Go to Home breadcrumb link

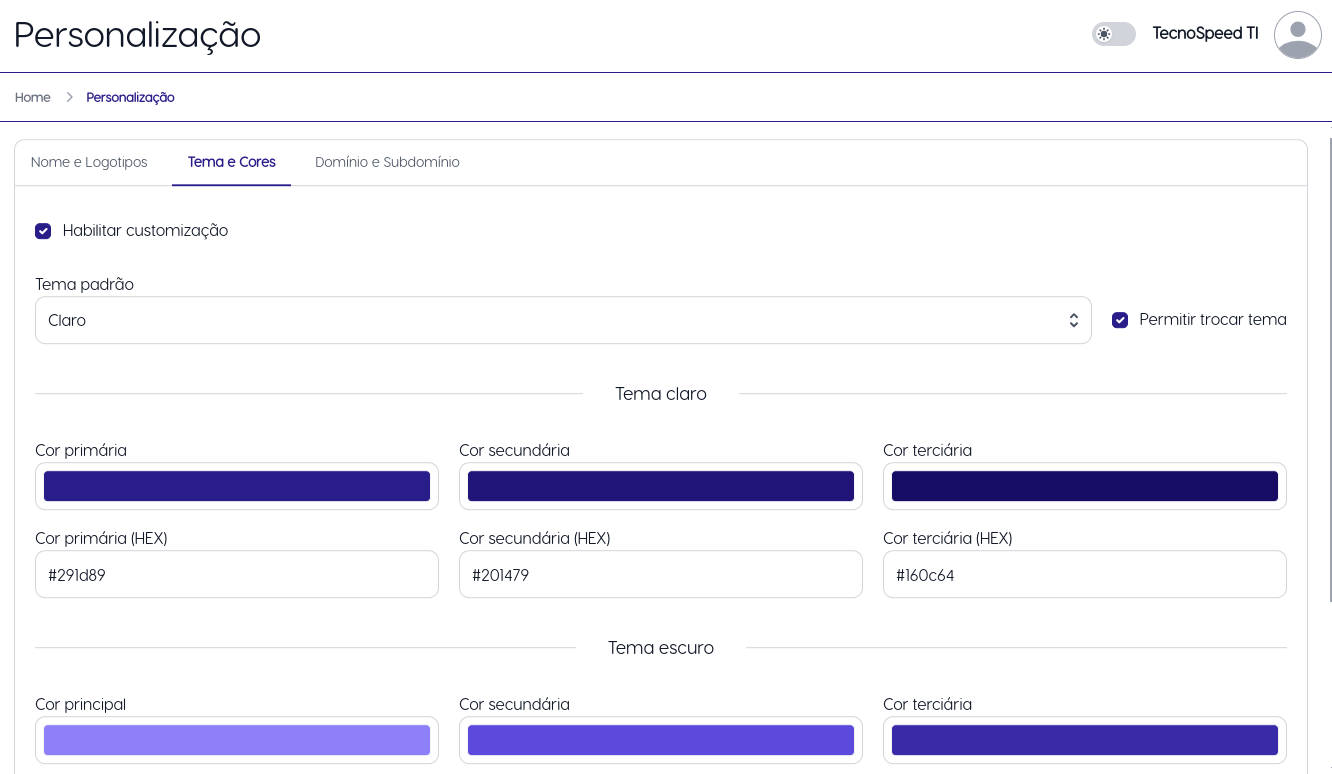point(33,97)
